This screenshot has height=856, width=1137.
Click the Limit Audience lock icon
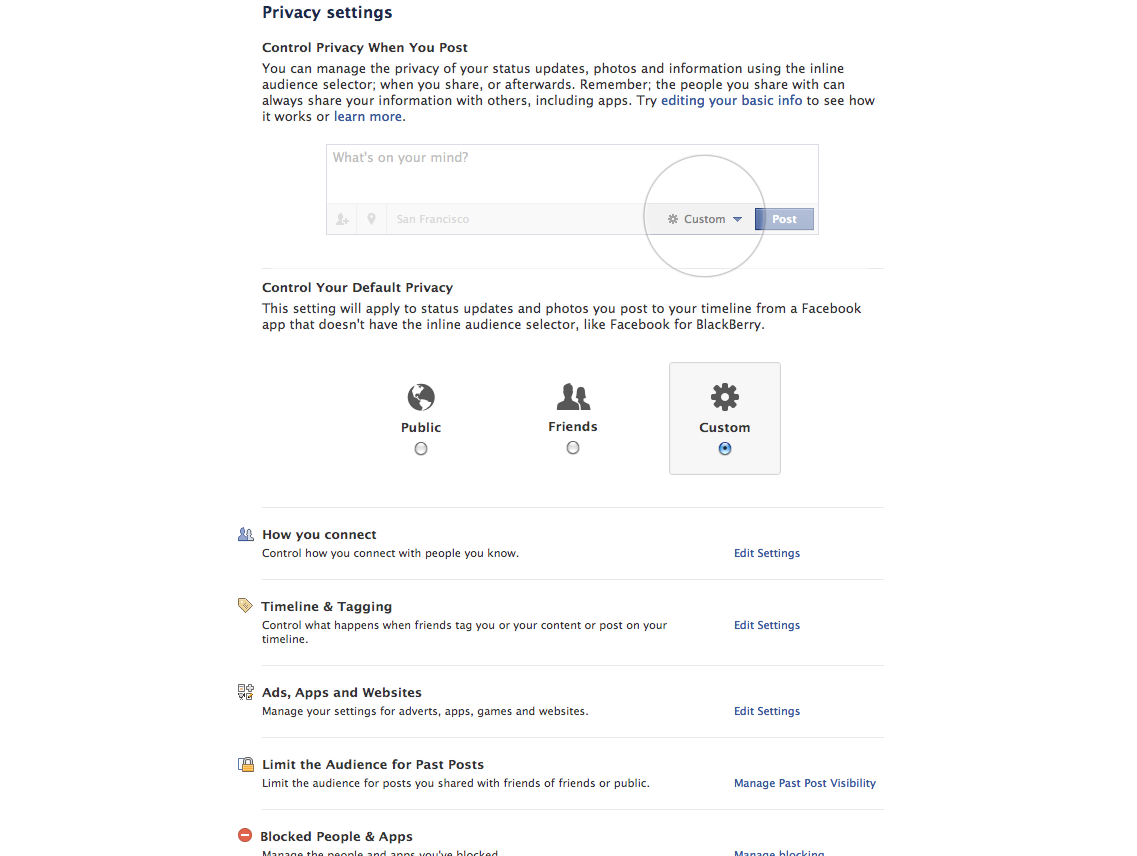click(246, 765)
